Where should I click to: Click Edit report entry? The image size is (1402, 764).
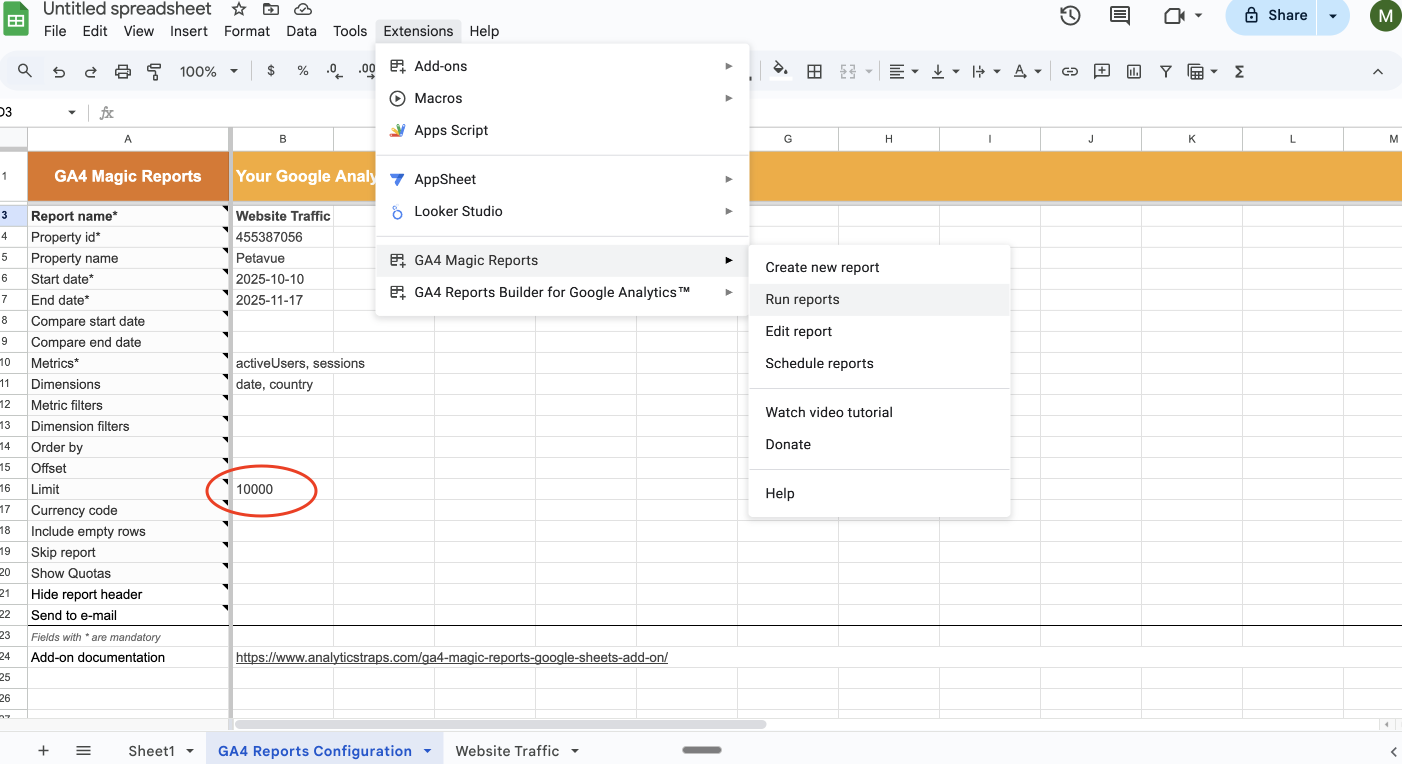[x=879, y=331]
